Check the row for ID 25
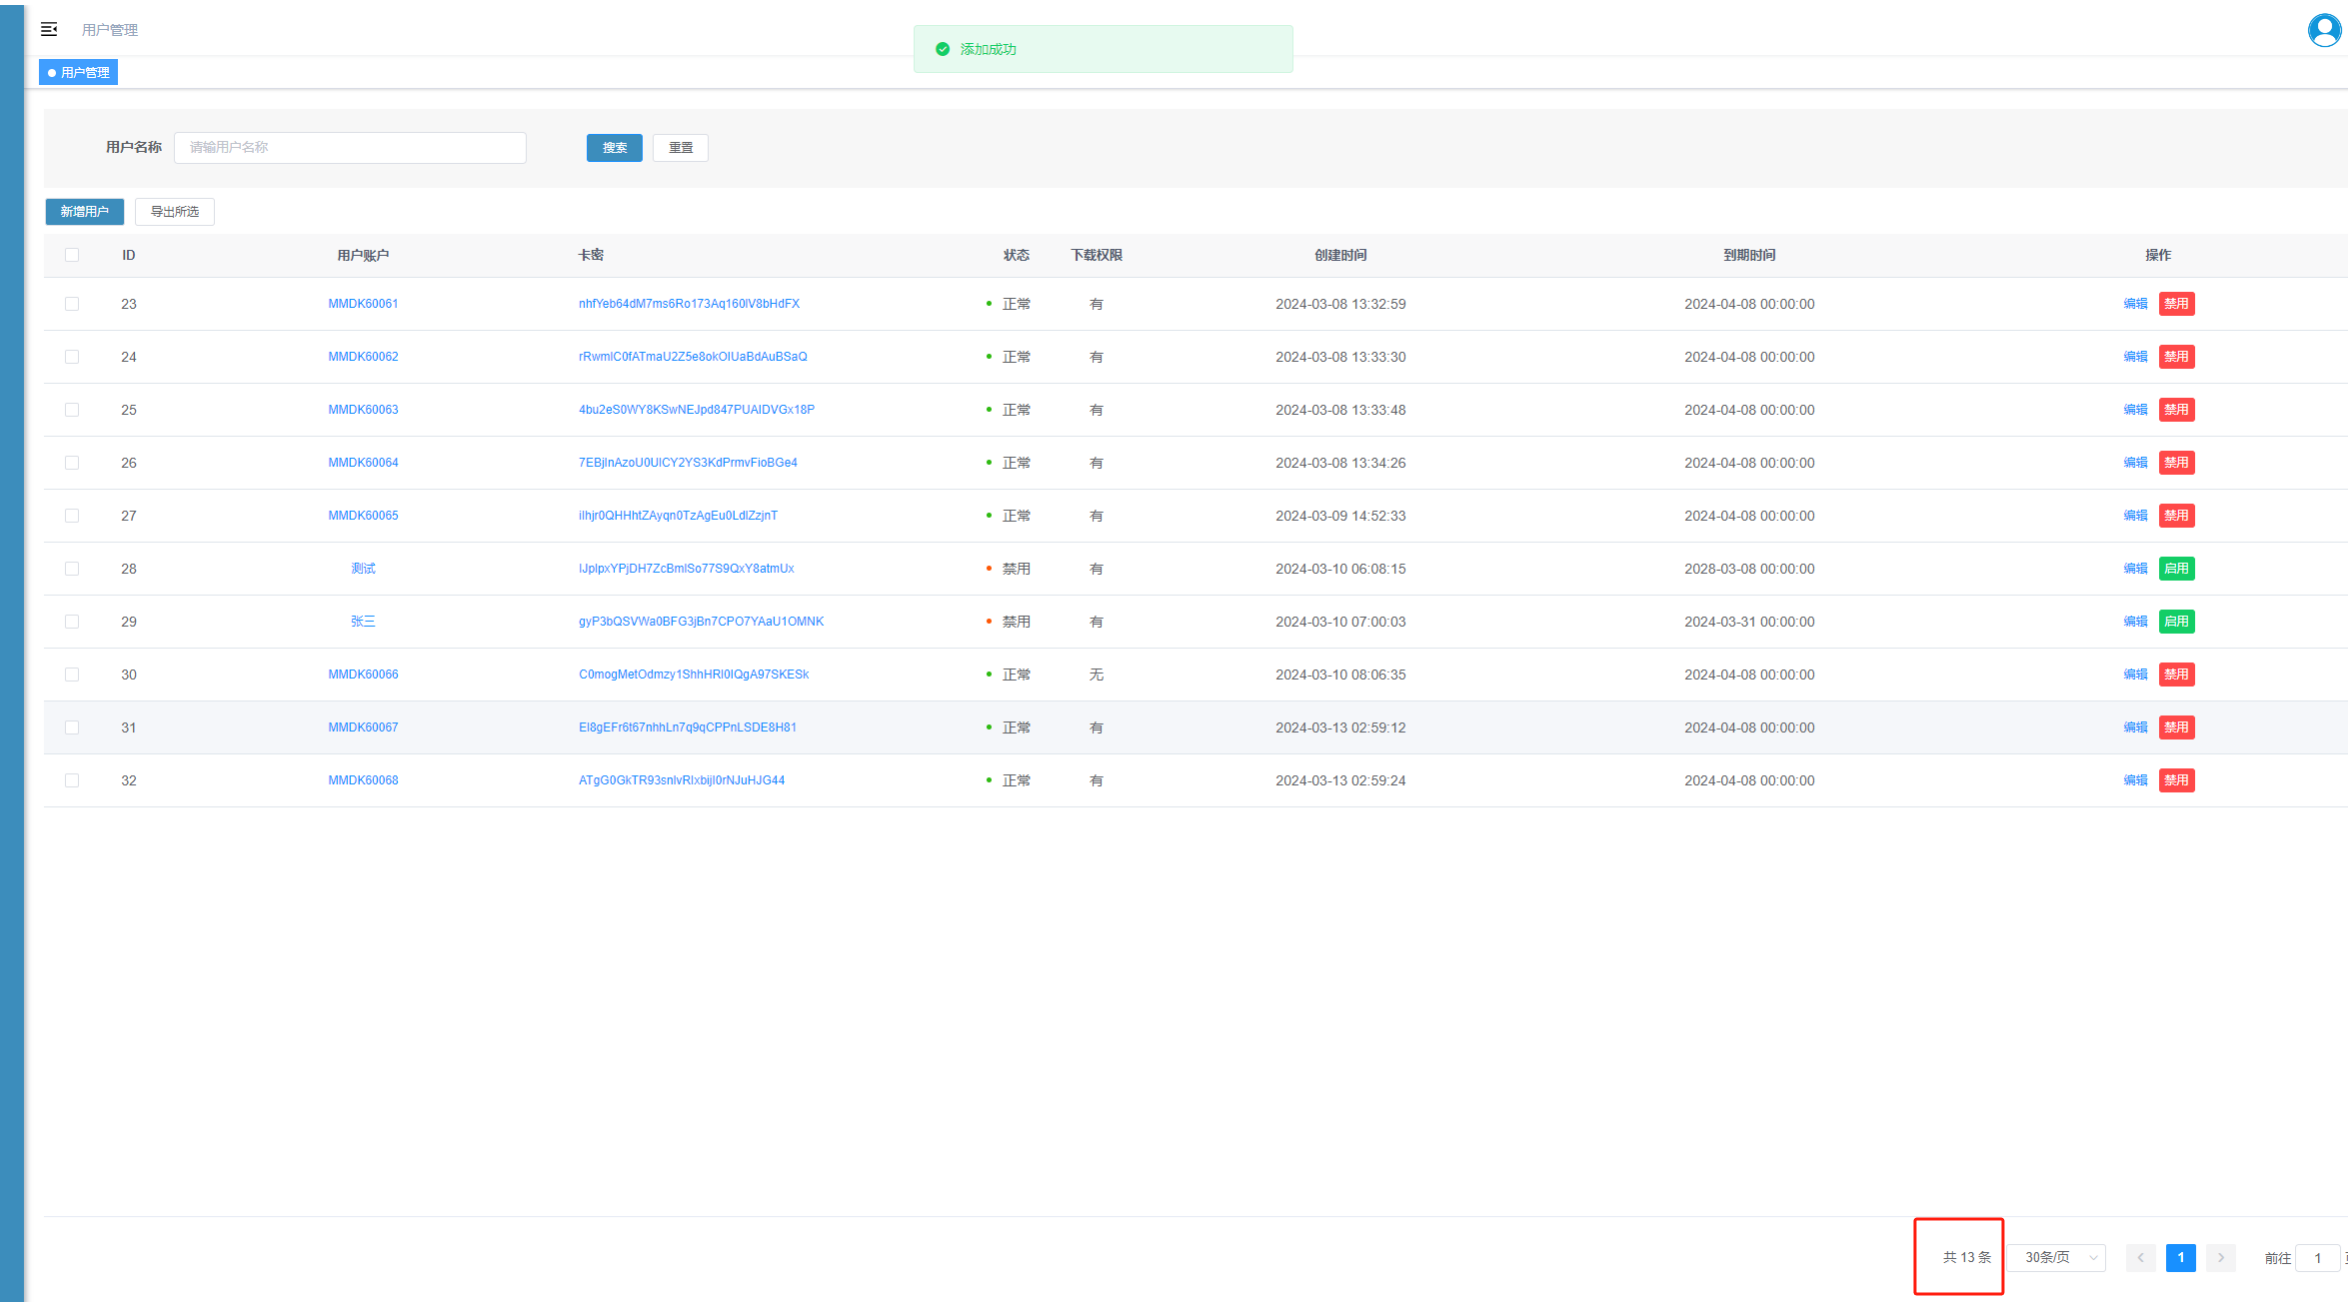 pyautogui.click(x=72, y=410)
